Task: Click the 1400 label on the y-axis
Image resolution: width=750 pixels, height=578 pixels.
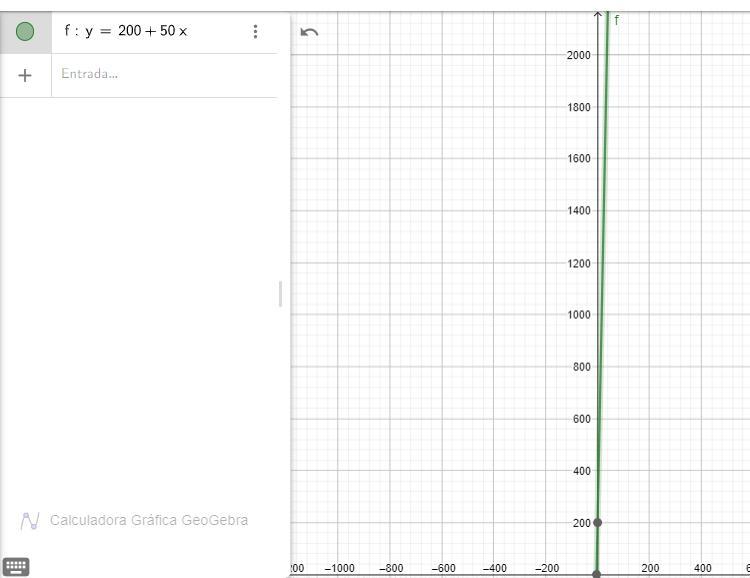Action: (579, 211)
